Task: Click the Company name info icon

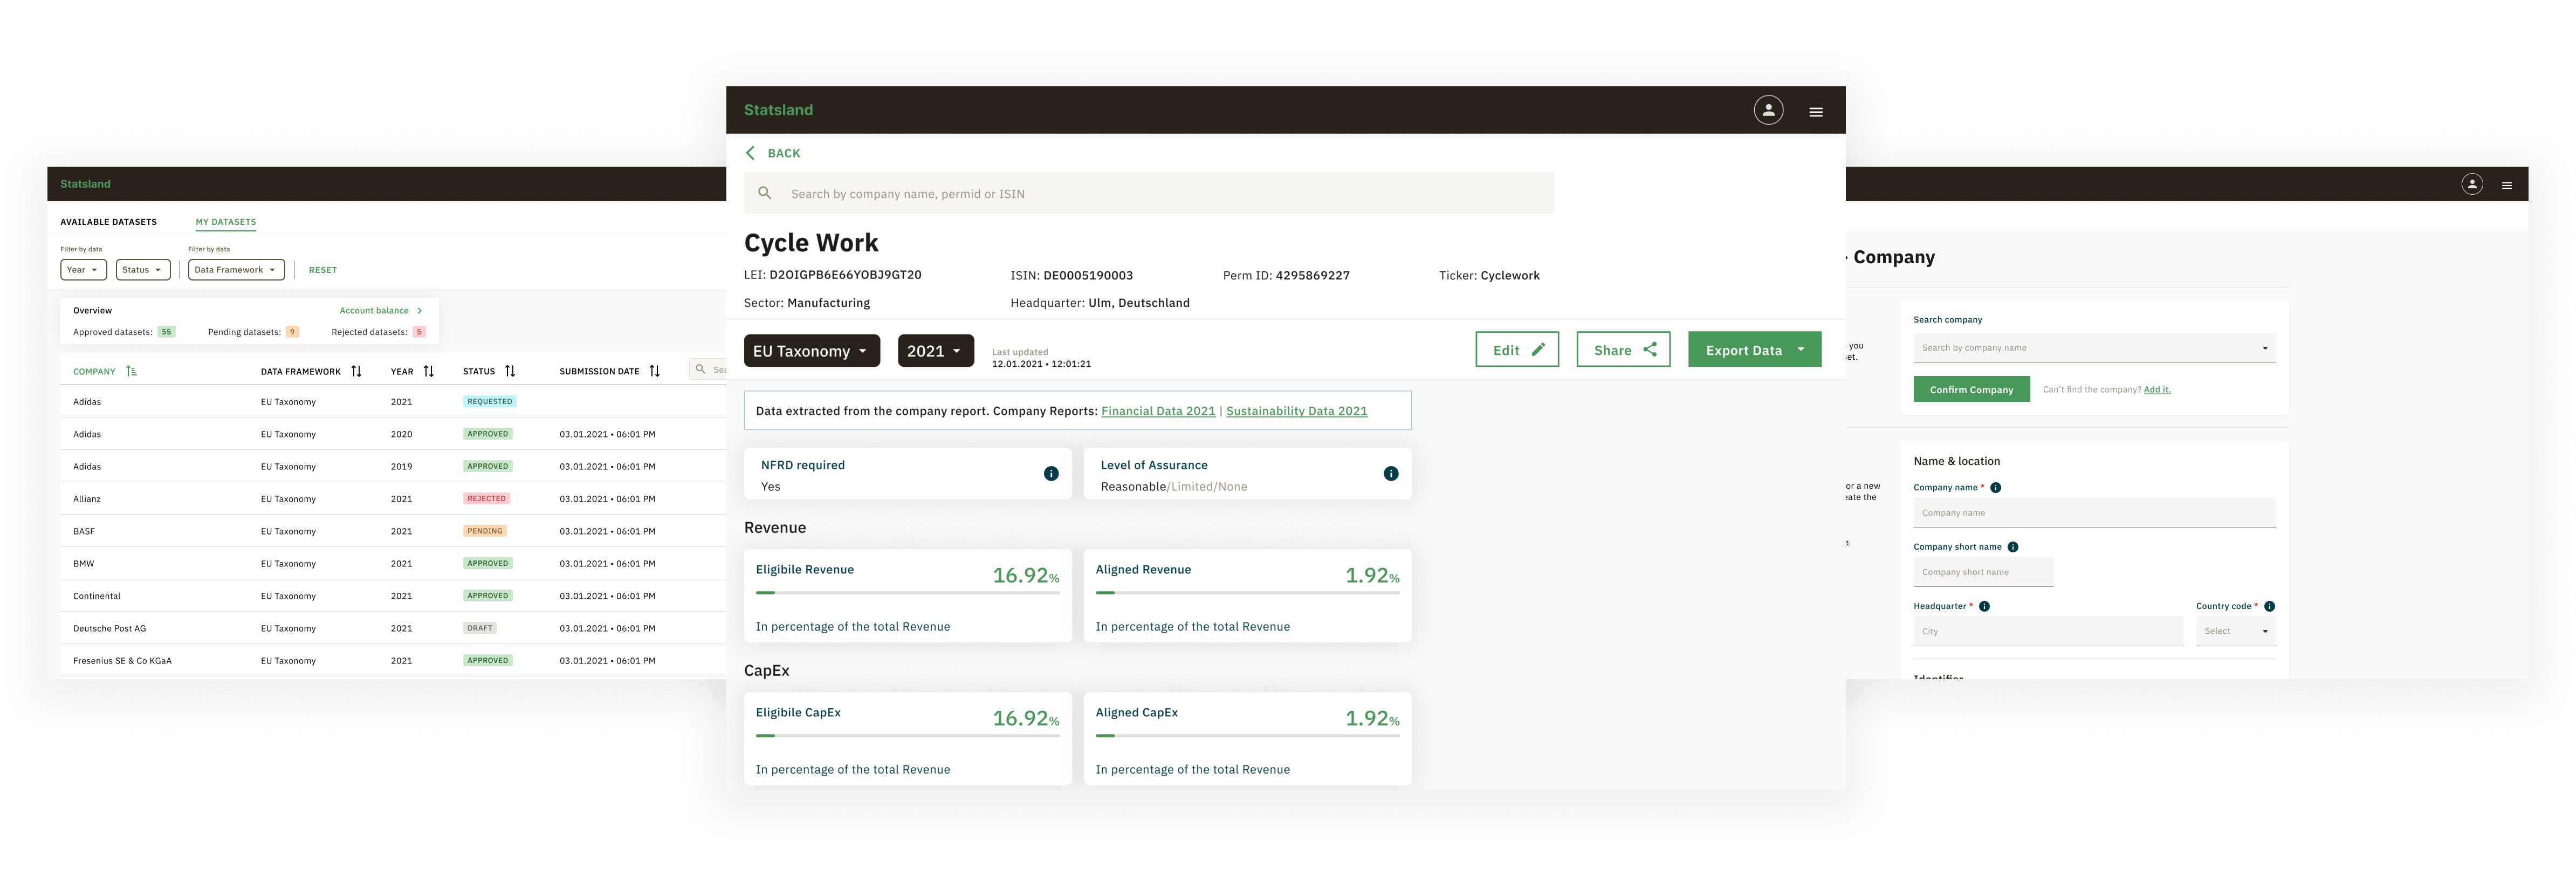Action: pos(1995,488)
